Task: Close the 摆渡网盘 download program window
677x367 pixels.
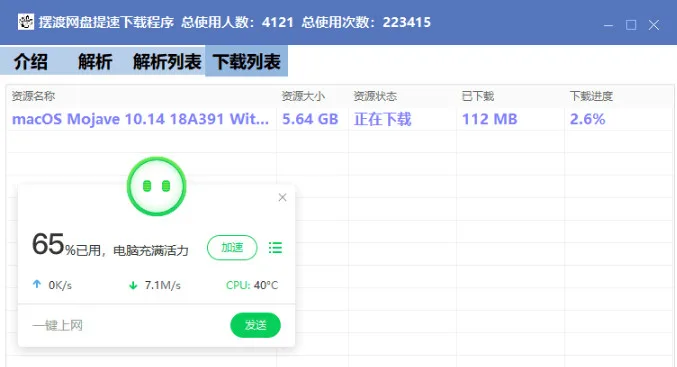Action: (x=654, y=25)
